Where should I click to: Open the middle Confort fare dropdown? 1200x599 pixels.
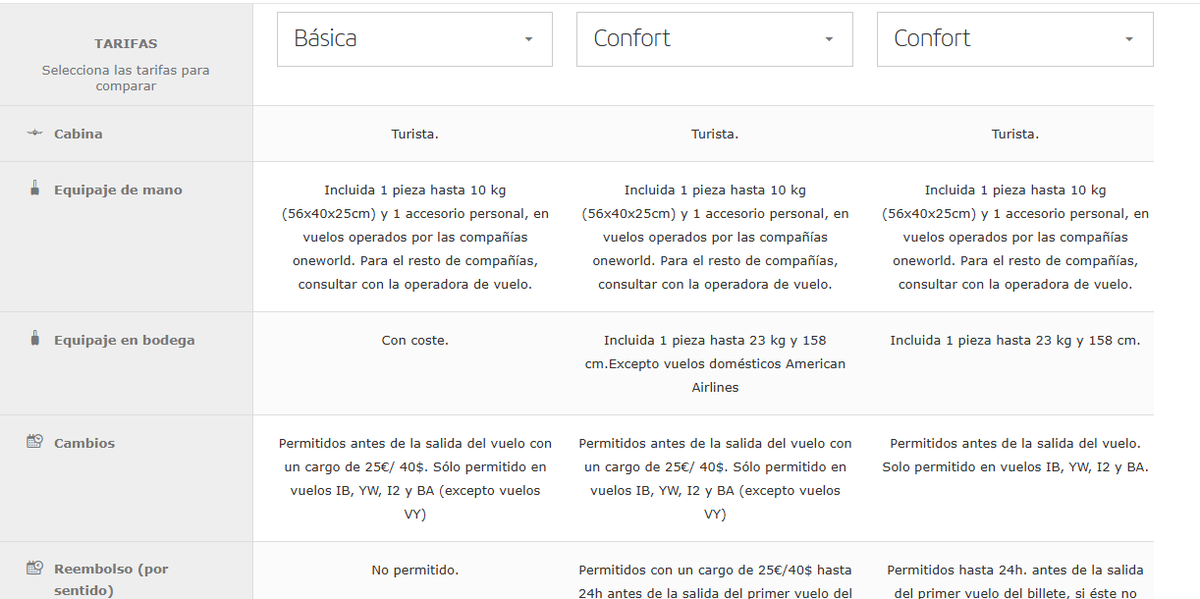click(714, 39)
